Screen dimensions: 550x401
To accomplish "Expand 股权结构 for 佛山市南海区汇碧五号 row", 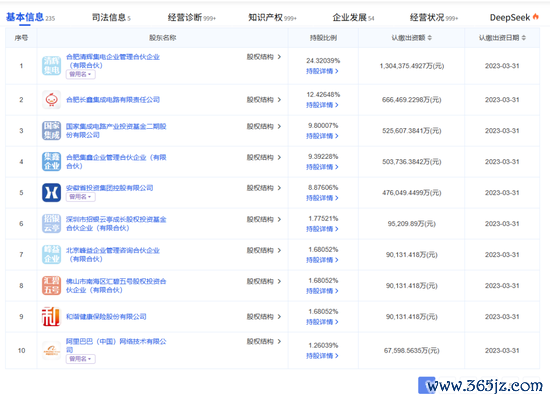I will point(264,281).
